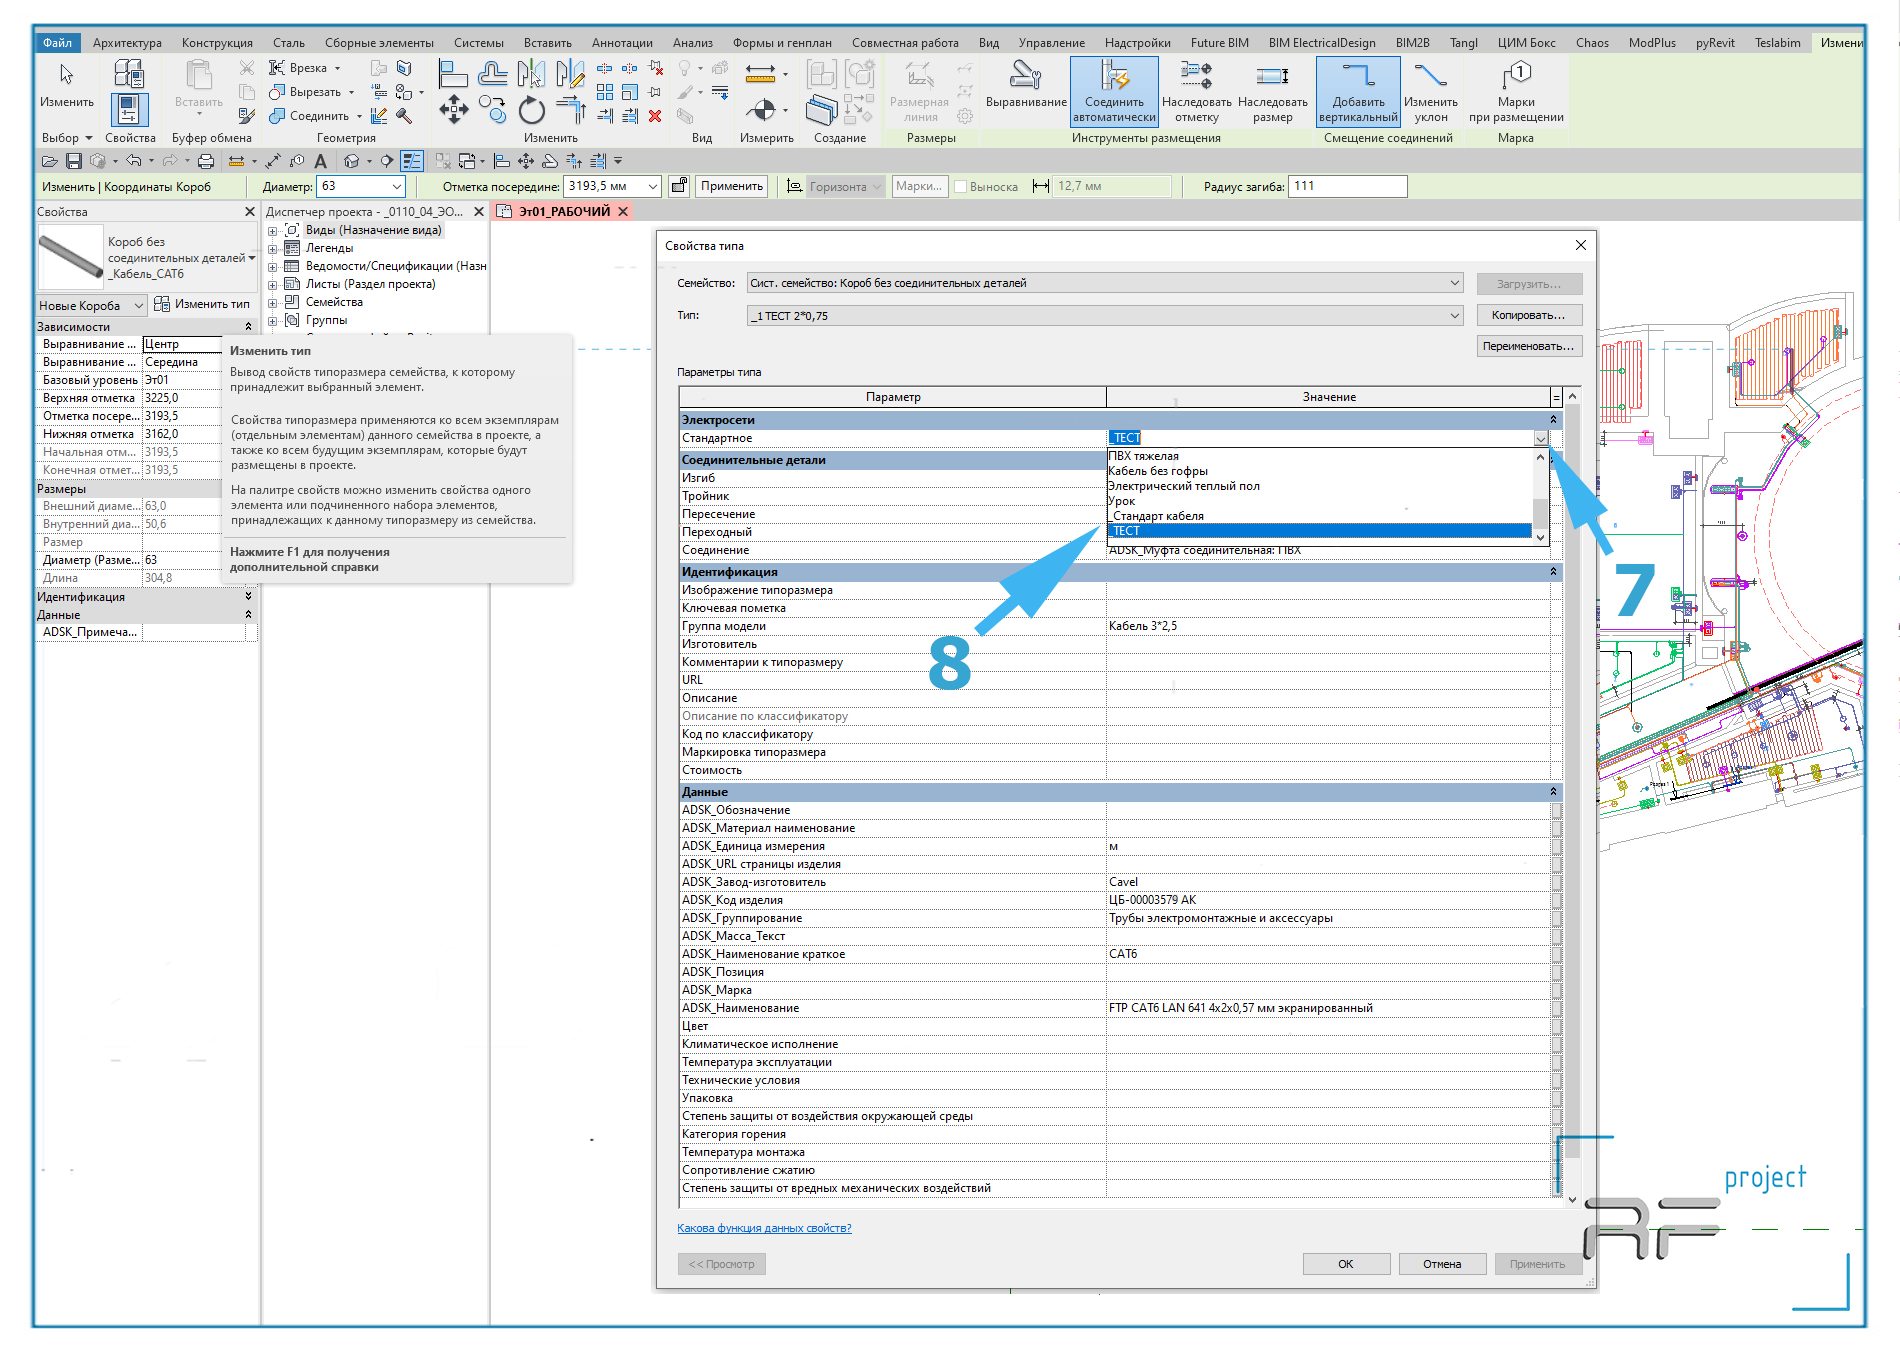Click the ОК button in the dialog
This screenshot has width=1900, height=1350.
tap(1346, 1264)
